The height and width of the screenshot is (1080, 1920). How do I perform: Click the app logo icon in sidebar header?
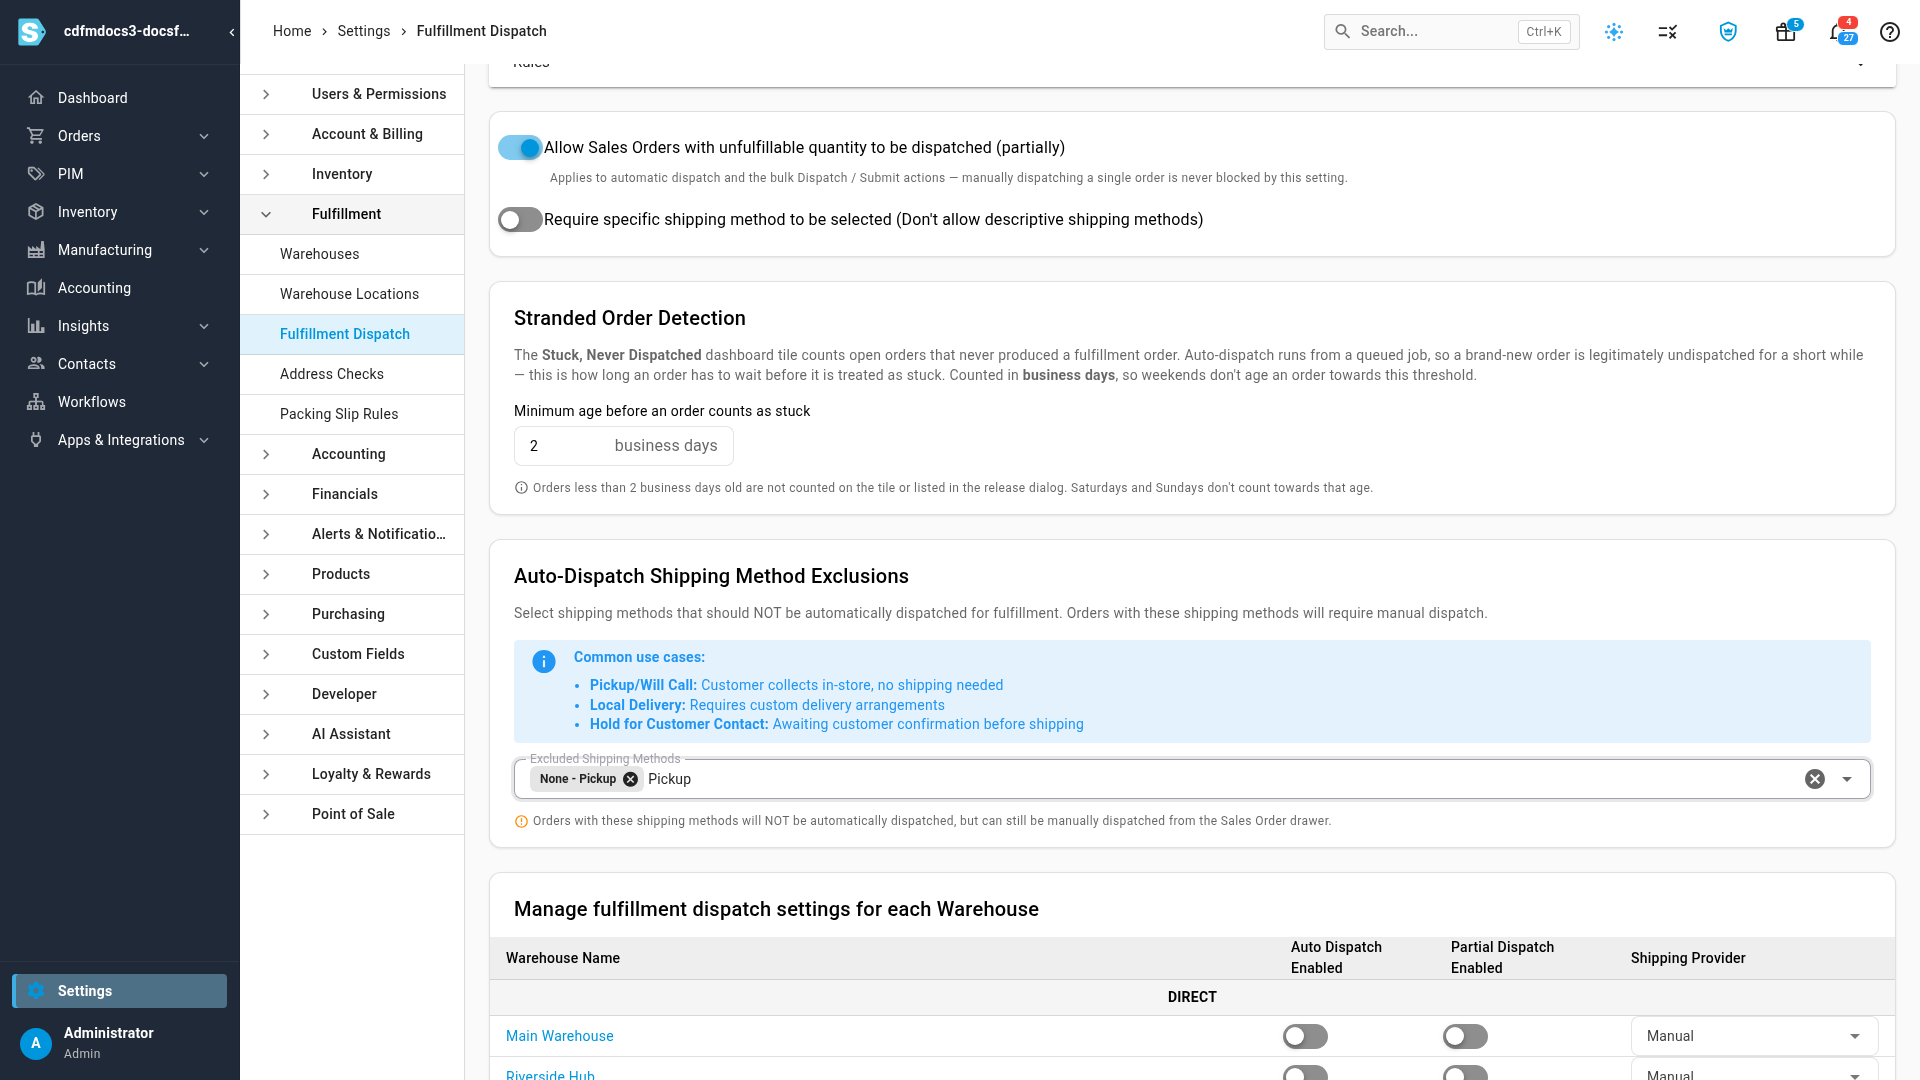[32, 32]
